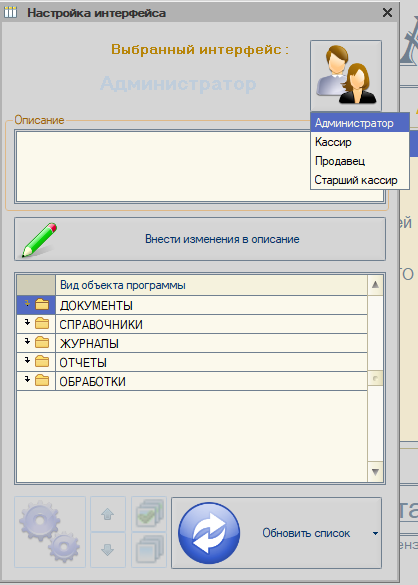Screen dimensions: 418x585
Task: Click the blue refresh arrows icon
Action: tap(209, 533)
